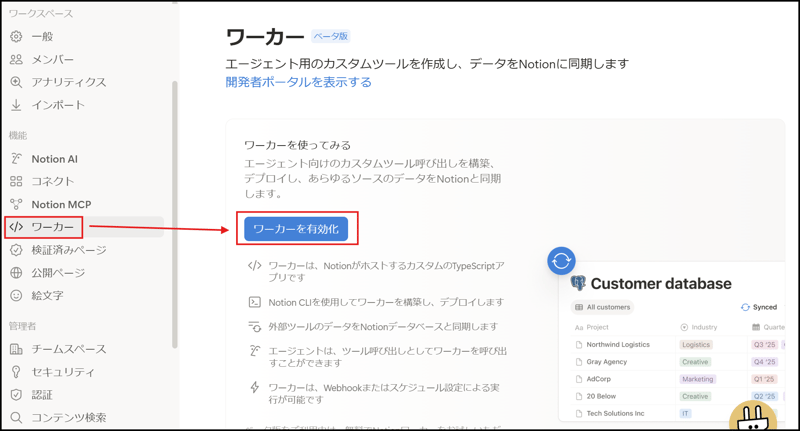This screenshot has height=431, width=800.
Task: Click the Q3 '25 quarter tag
Action: [x=764, y=345]
